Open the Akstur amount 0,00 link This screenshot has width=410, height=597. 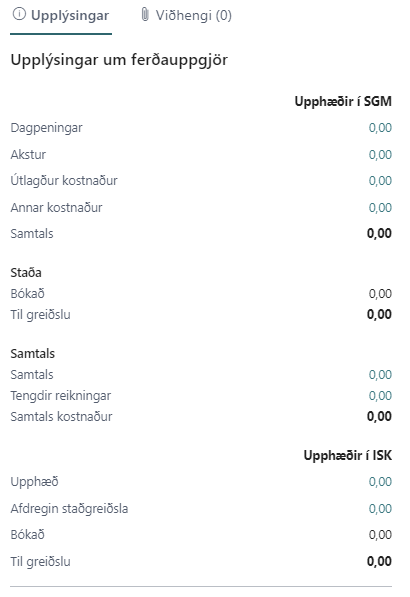point(380,155)
